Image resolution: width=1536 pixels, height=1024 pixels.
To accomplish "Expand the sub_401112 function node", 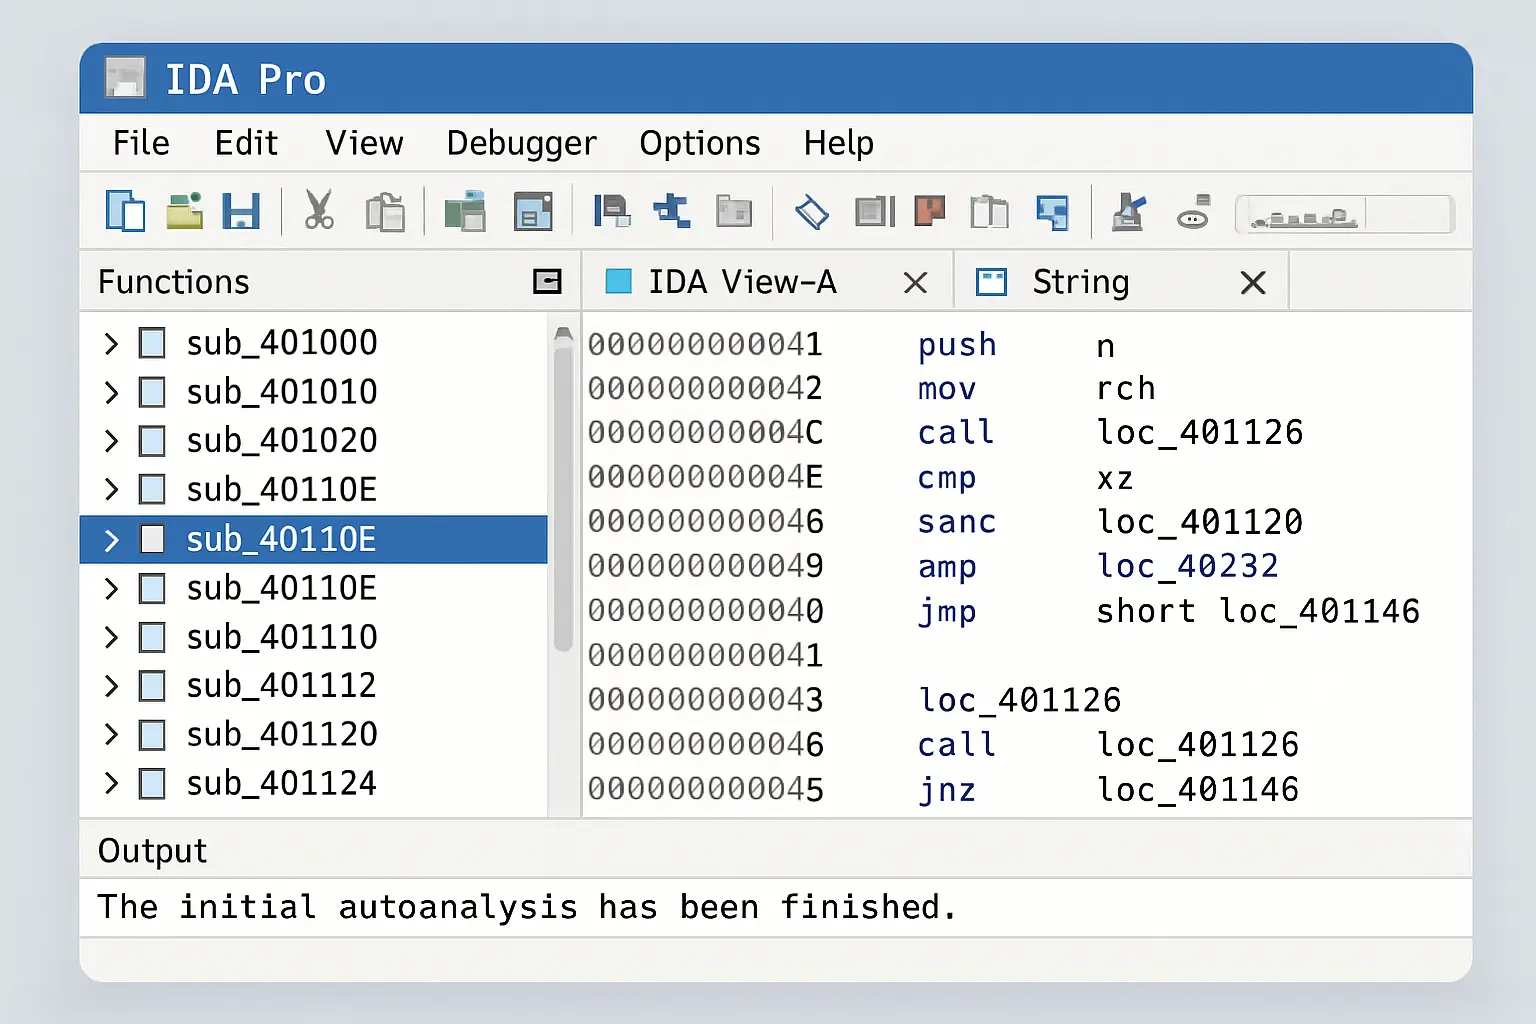I will click(111, 686).
